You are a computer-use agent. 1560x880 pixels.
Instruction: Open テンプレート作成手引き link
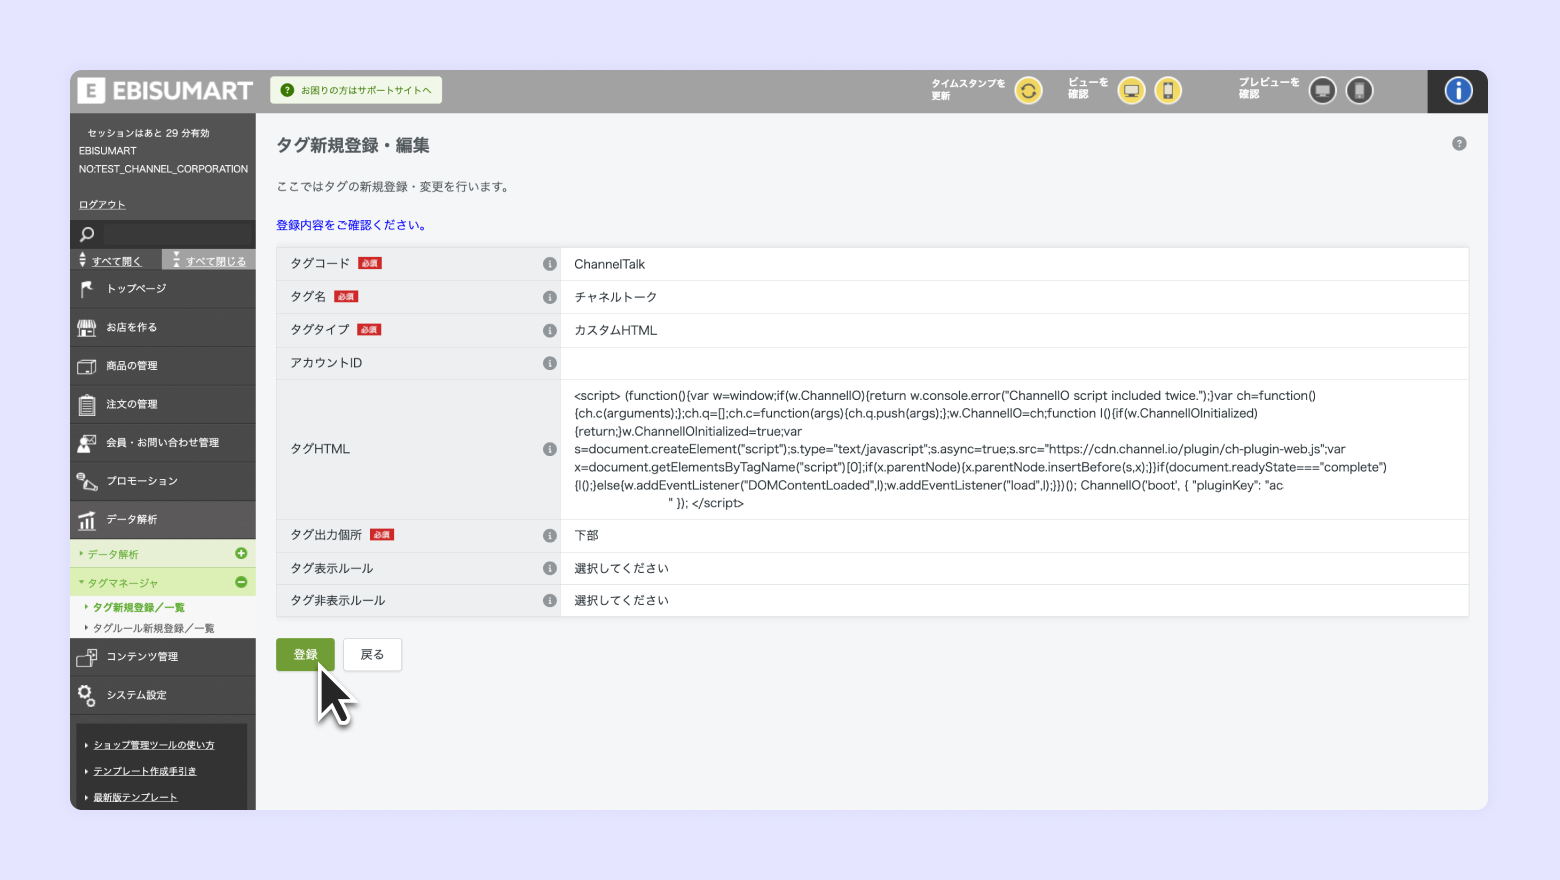point(145,771)
